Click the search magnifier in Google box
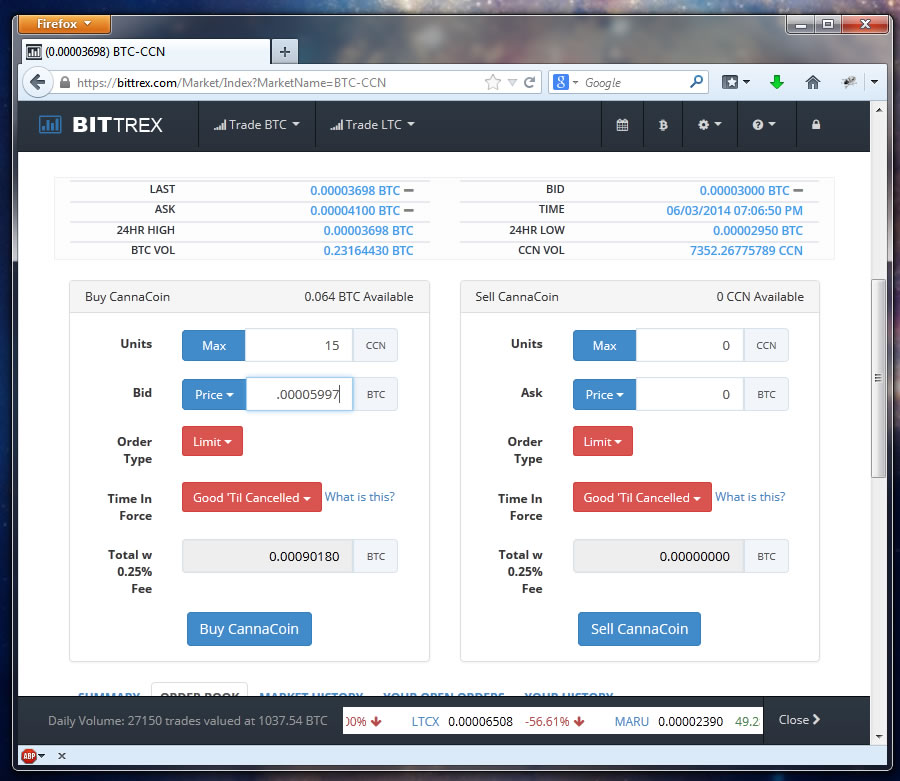 point(696,82)
